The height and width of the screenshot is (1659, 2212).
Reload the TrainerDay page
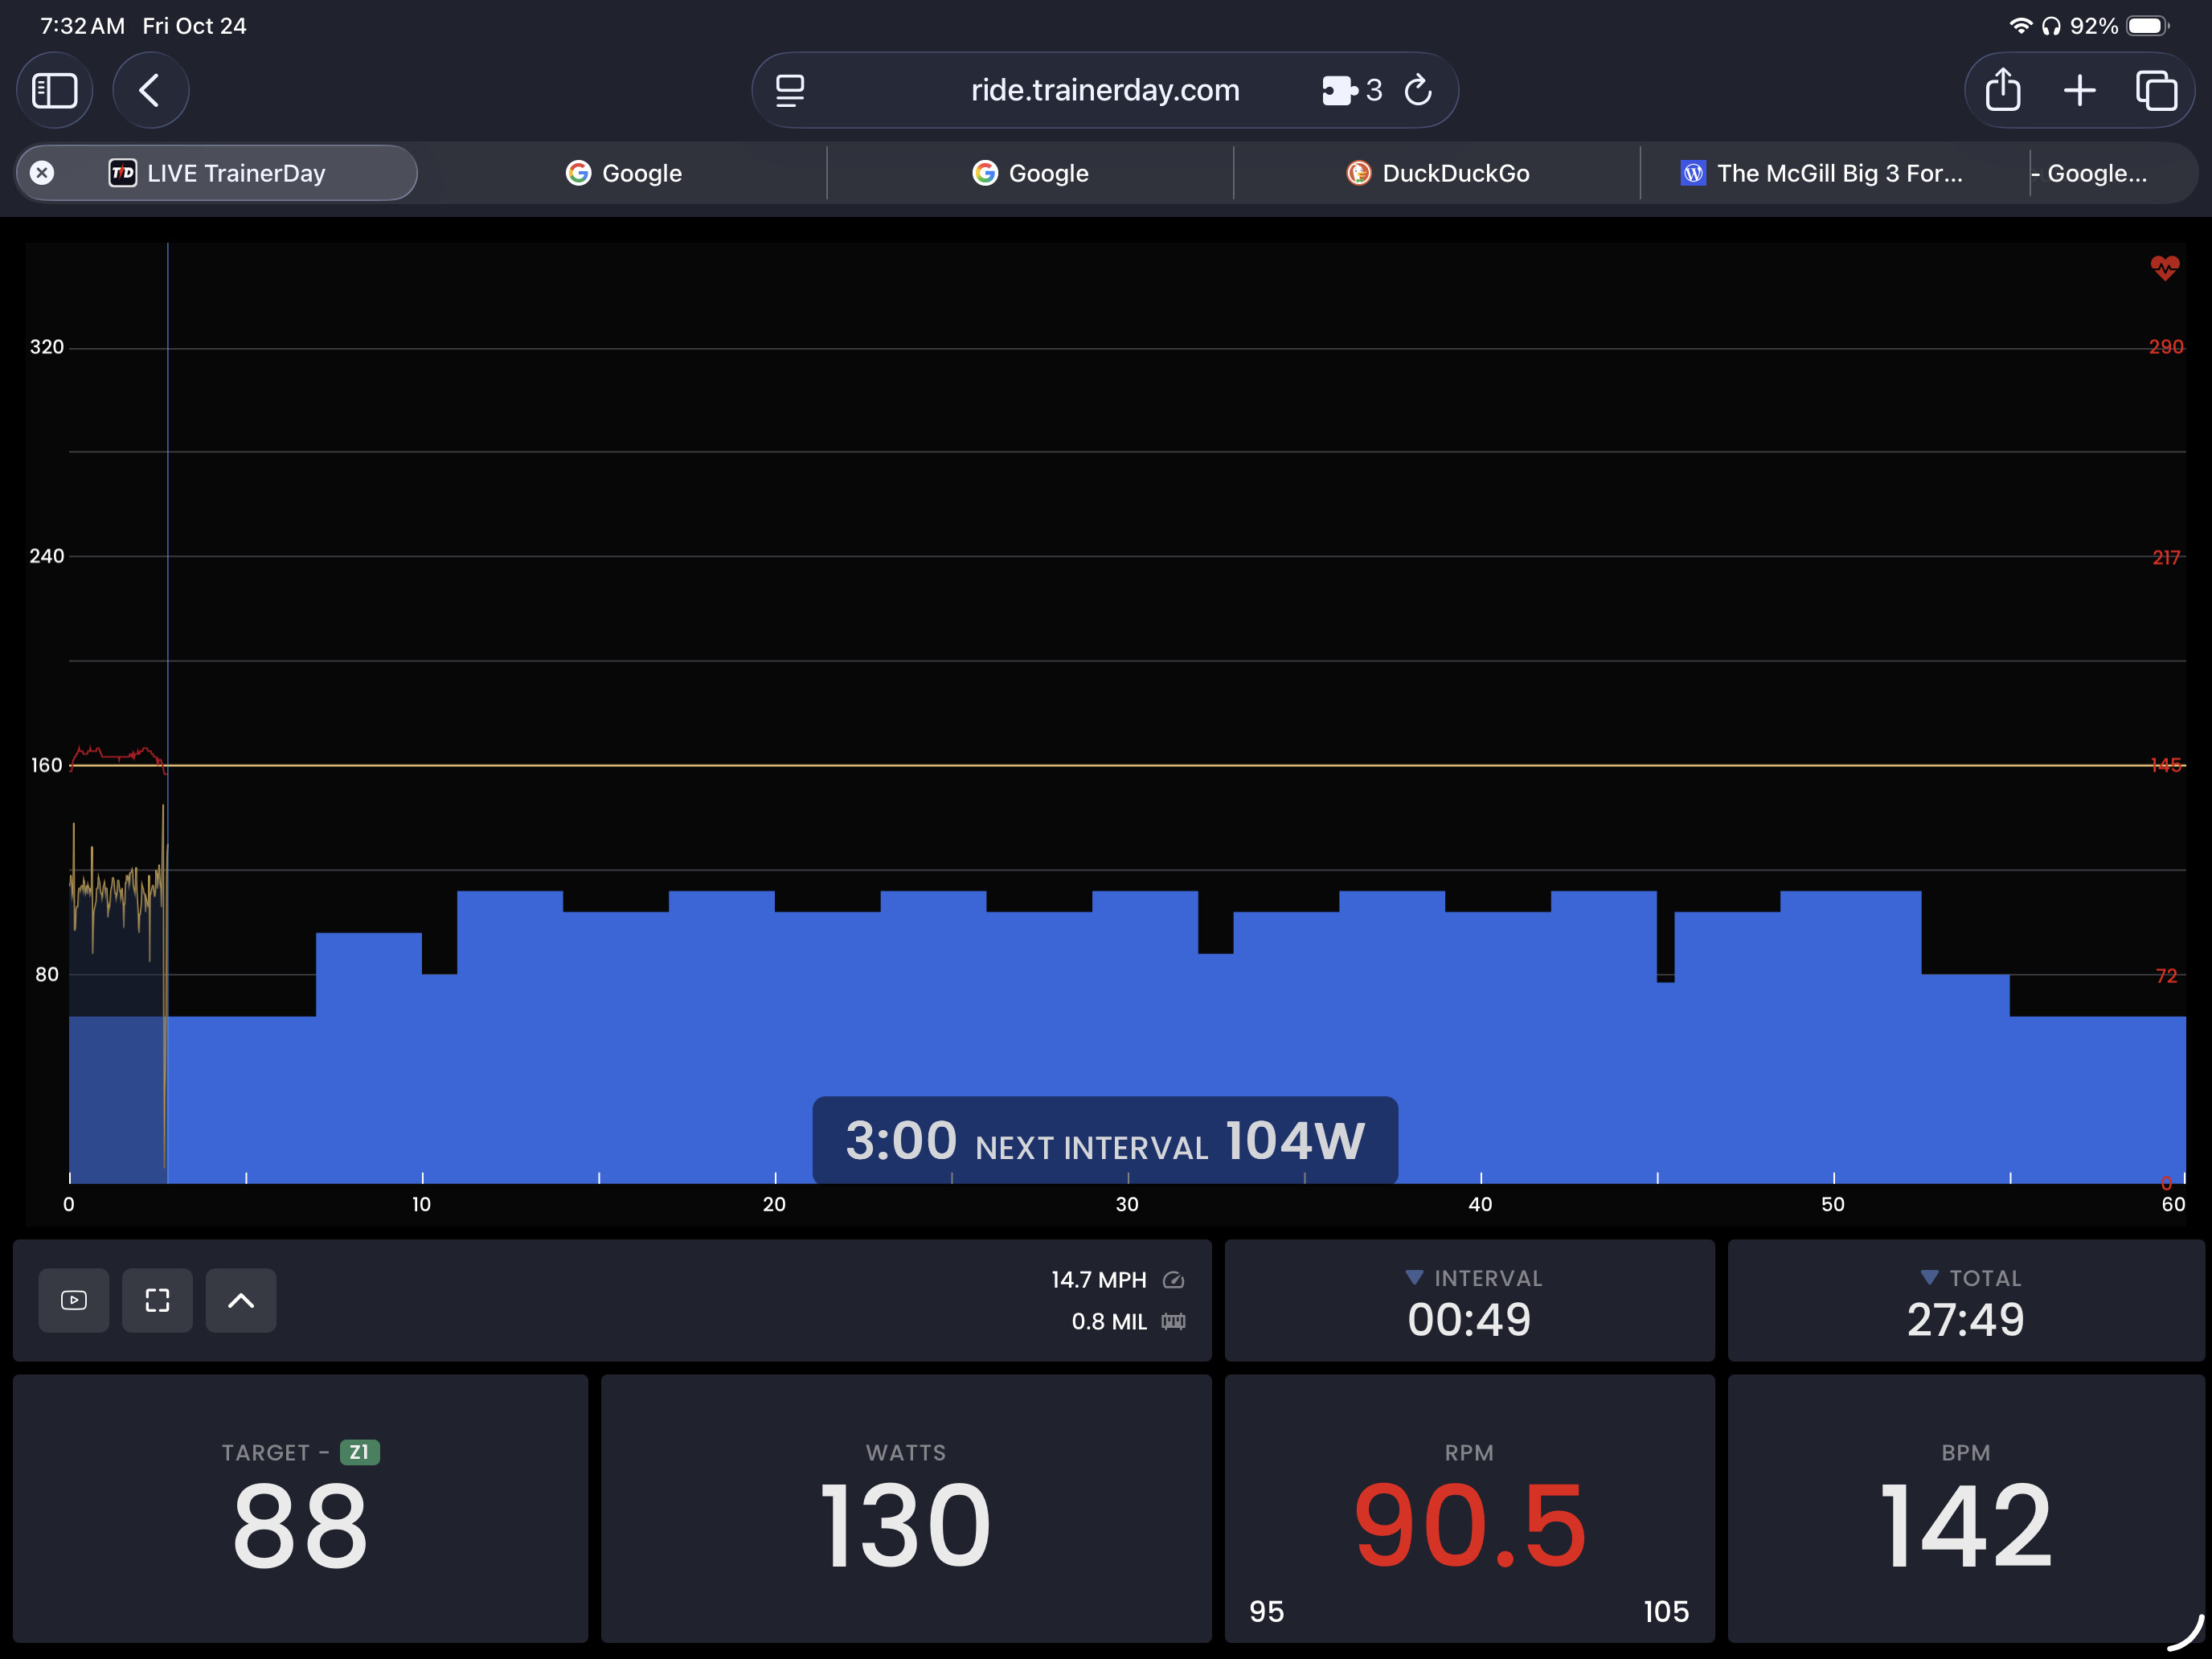[1418, 91]
